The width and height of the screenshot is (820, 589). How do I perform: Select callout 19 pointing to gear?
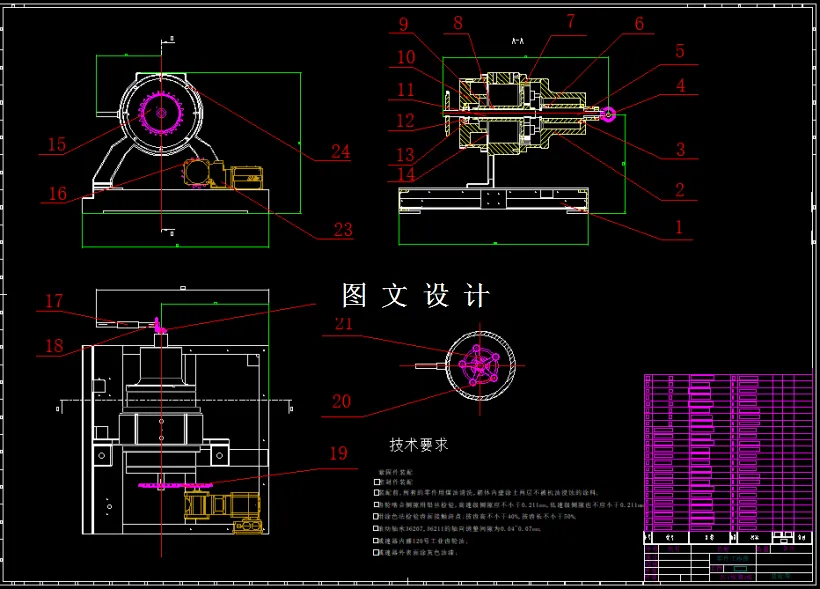point(340,452)
